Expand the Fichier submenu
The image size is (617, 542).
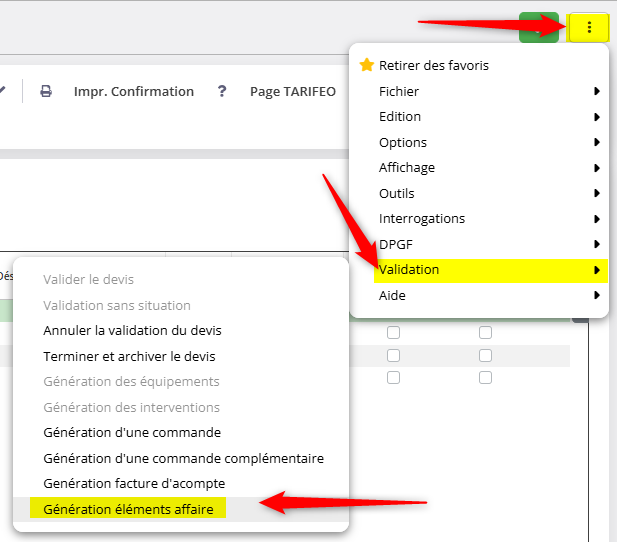(x=479, y=91)
